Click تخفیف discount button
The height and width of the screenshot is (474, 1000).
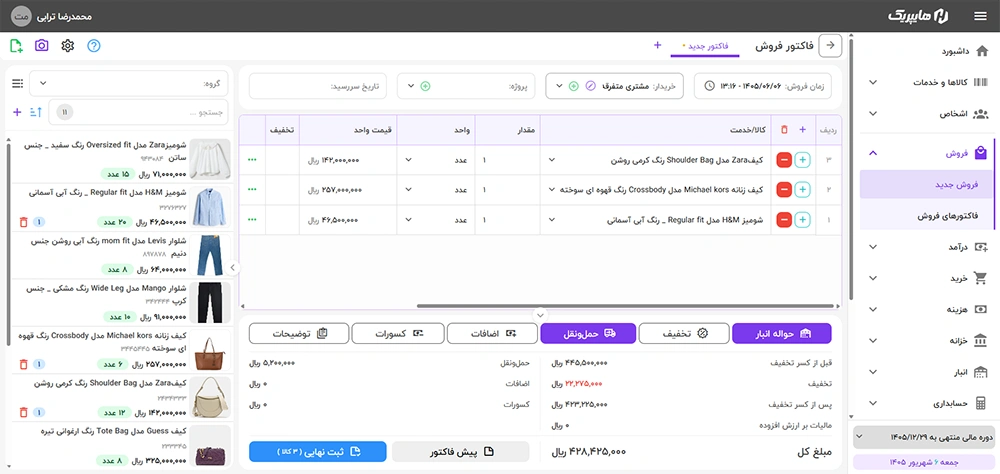click(684, 333)
